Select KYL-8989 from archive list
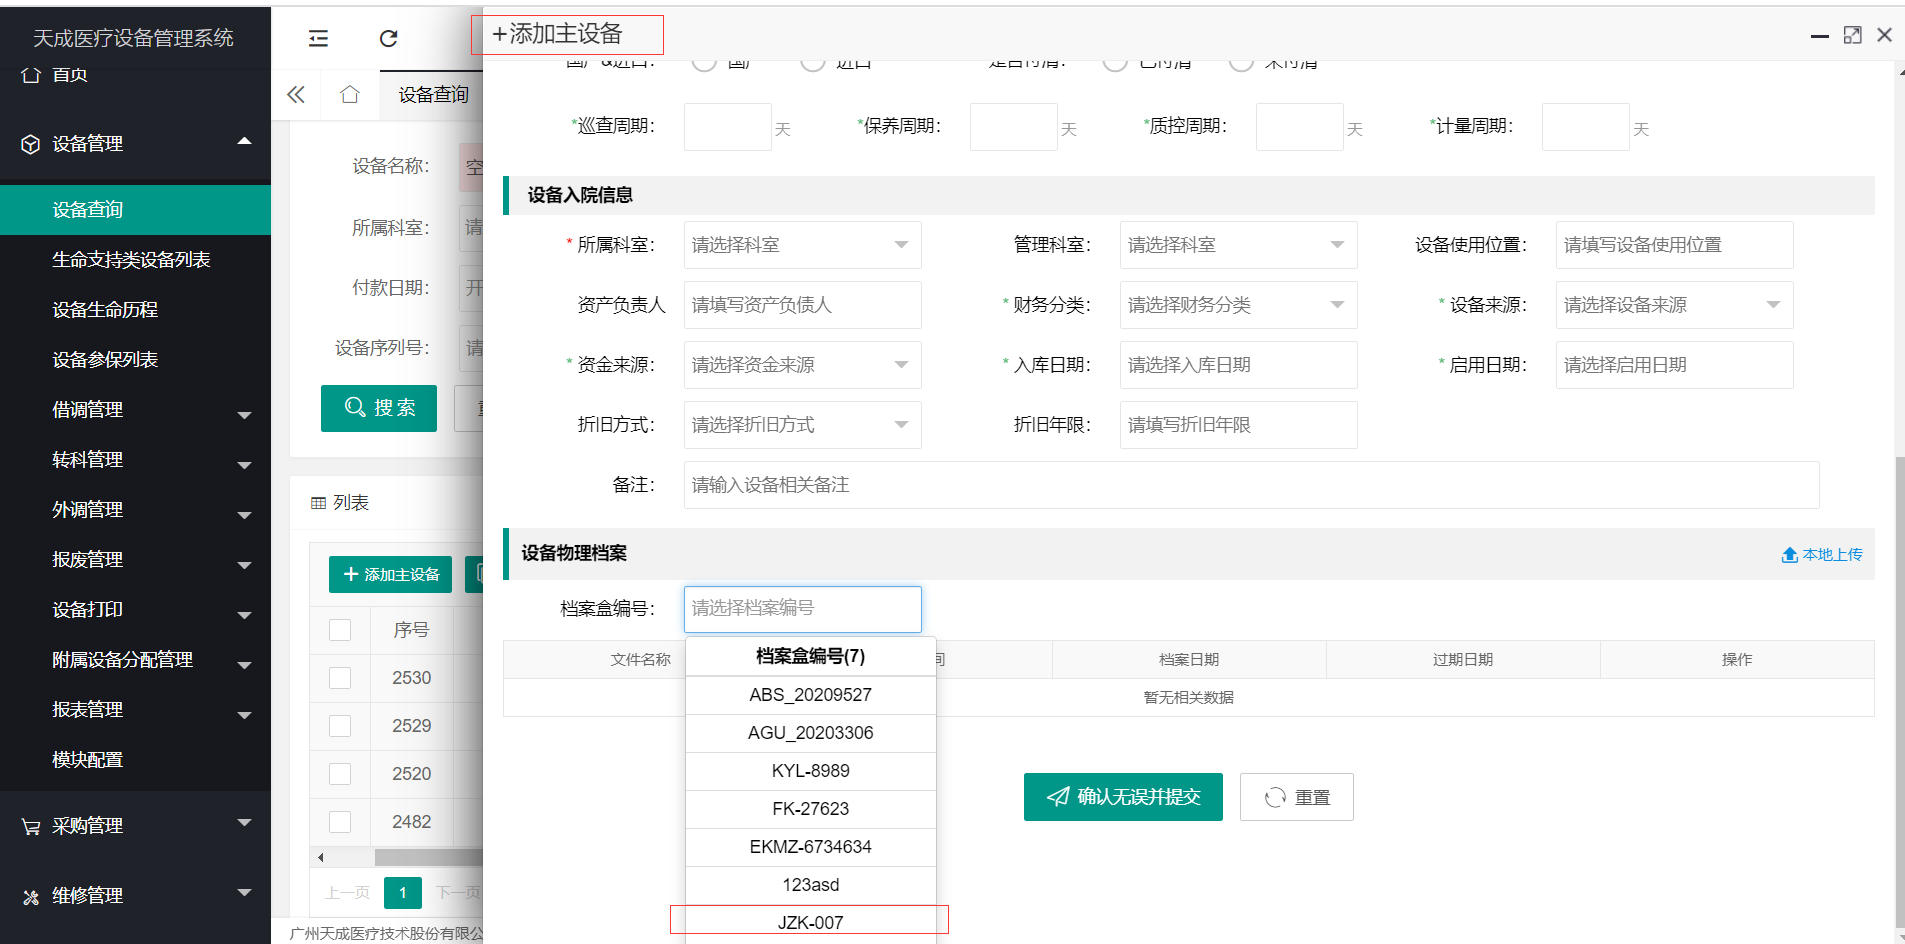This screenshot has height=944, width=1905. coord(810,771)
